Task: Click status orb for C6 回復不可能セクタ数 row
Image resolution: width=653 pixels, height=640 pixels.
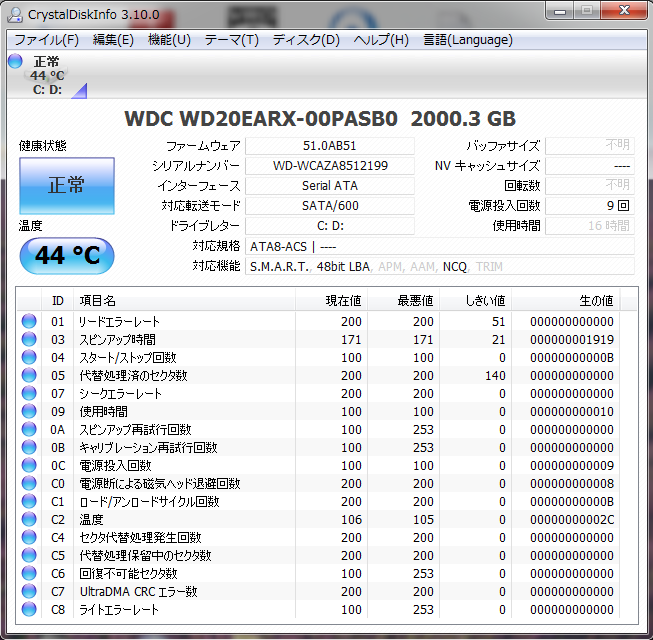Action: point(29,573)
